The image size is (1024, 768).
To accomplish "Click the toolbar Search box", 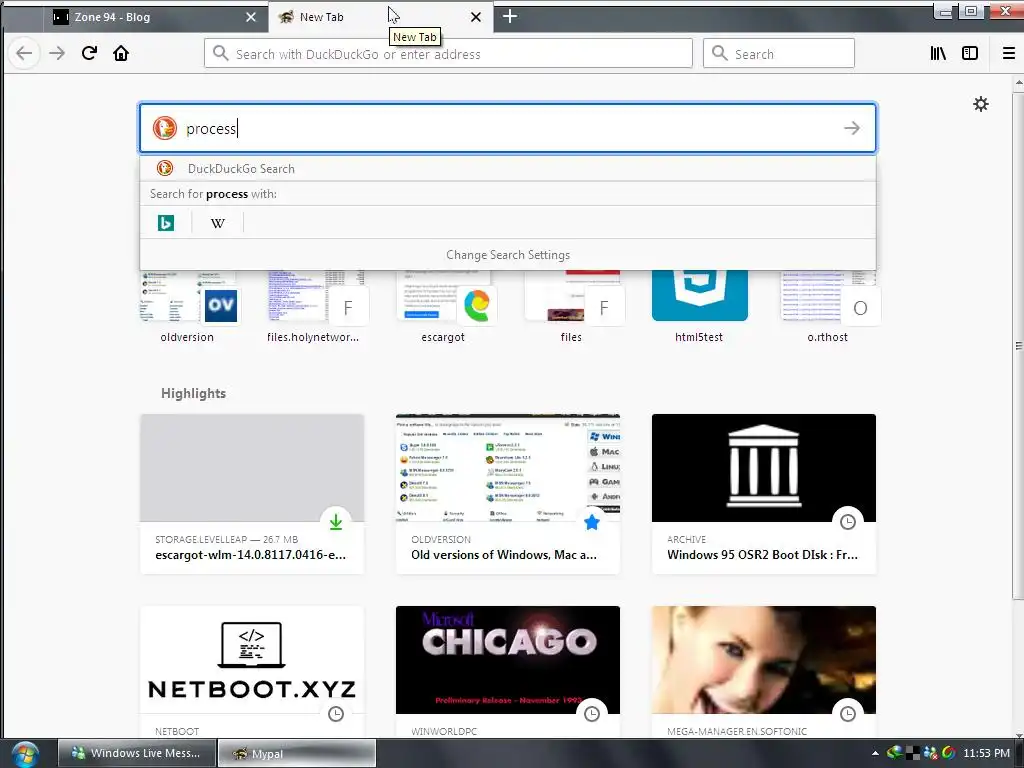I will pyautogui.click(x=778, y=54).
